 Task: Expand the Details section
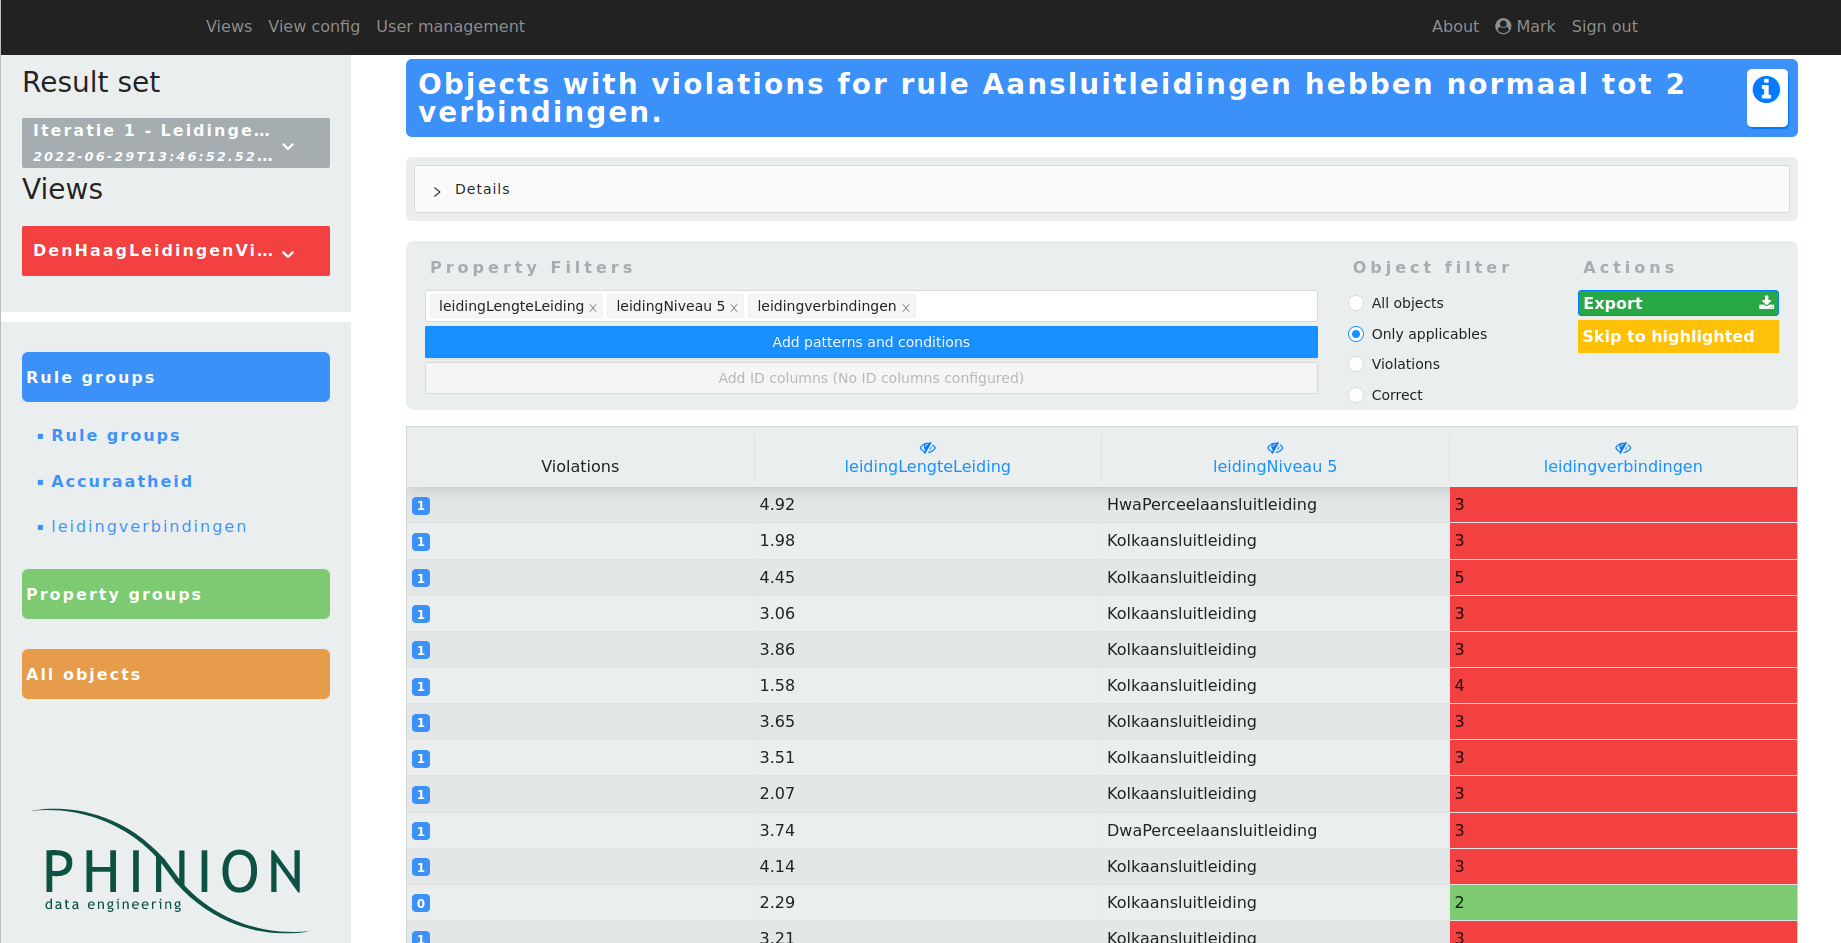[x=1101, y=189]
